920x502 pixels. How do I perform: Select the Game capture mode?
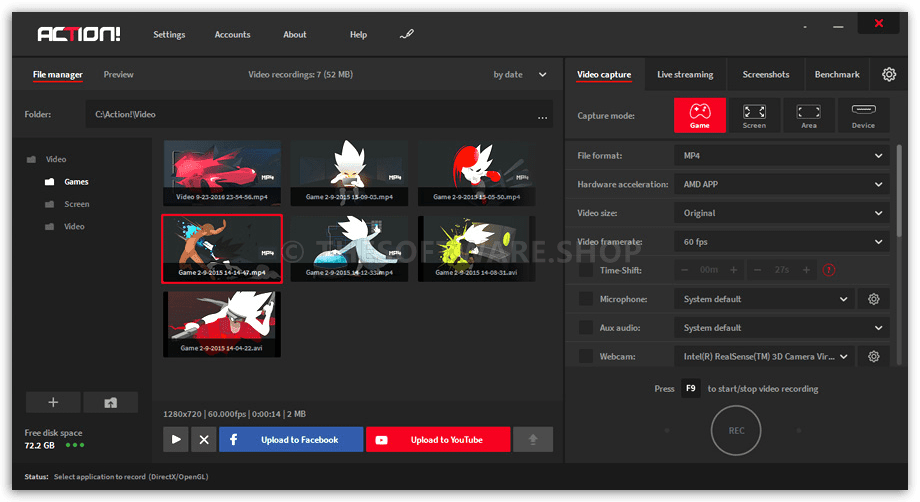(x=699, y=115)
